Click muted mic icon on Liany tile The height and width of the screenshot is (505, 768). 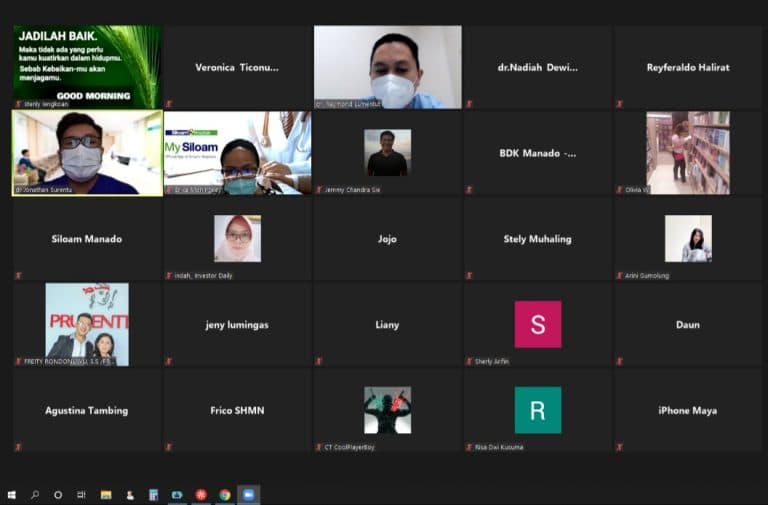pyautogui.click(x=319, y=361)
